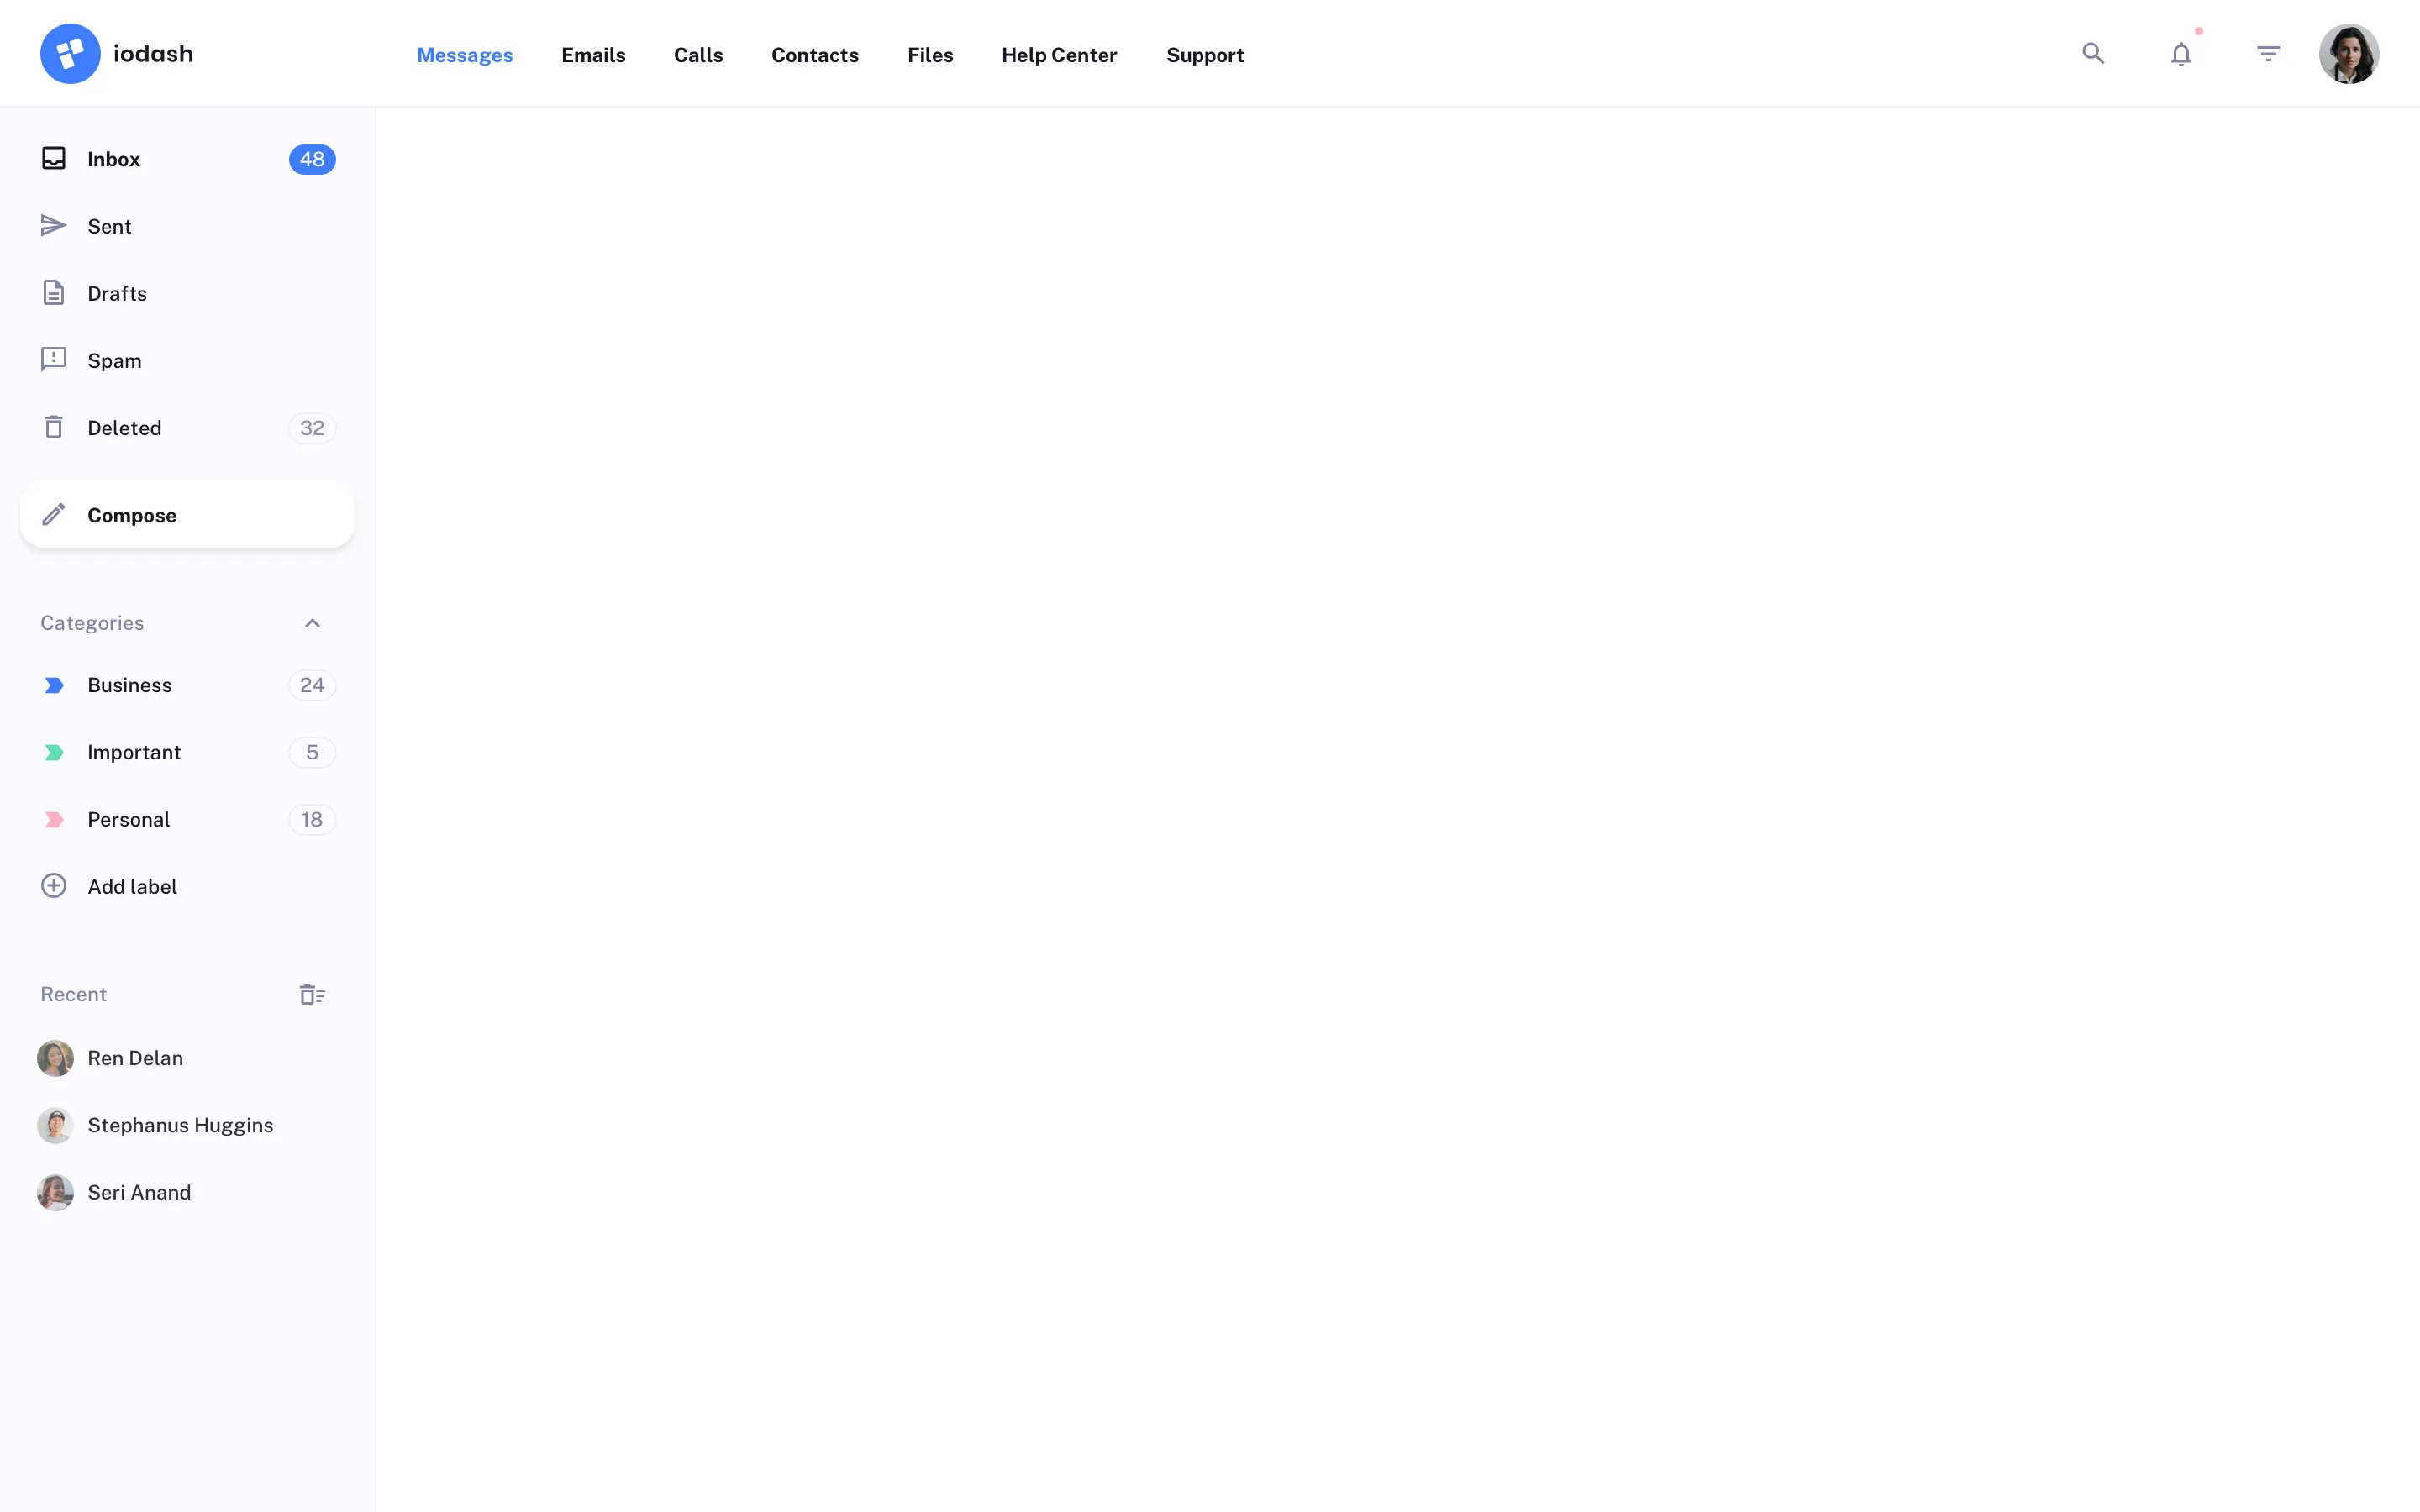Click the Spam warning icon
This screenshot has width=2420, height=1512.
pos(54,359)
